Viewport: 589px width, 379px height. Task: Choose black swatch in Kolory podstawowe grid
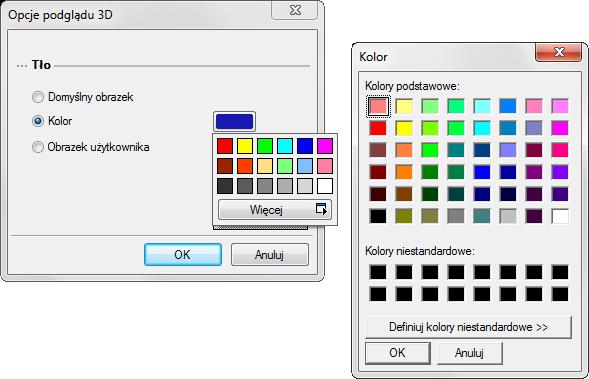(x=378, y=216)
